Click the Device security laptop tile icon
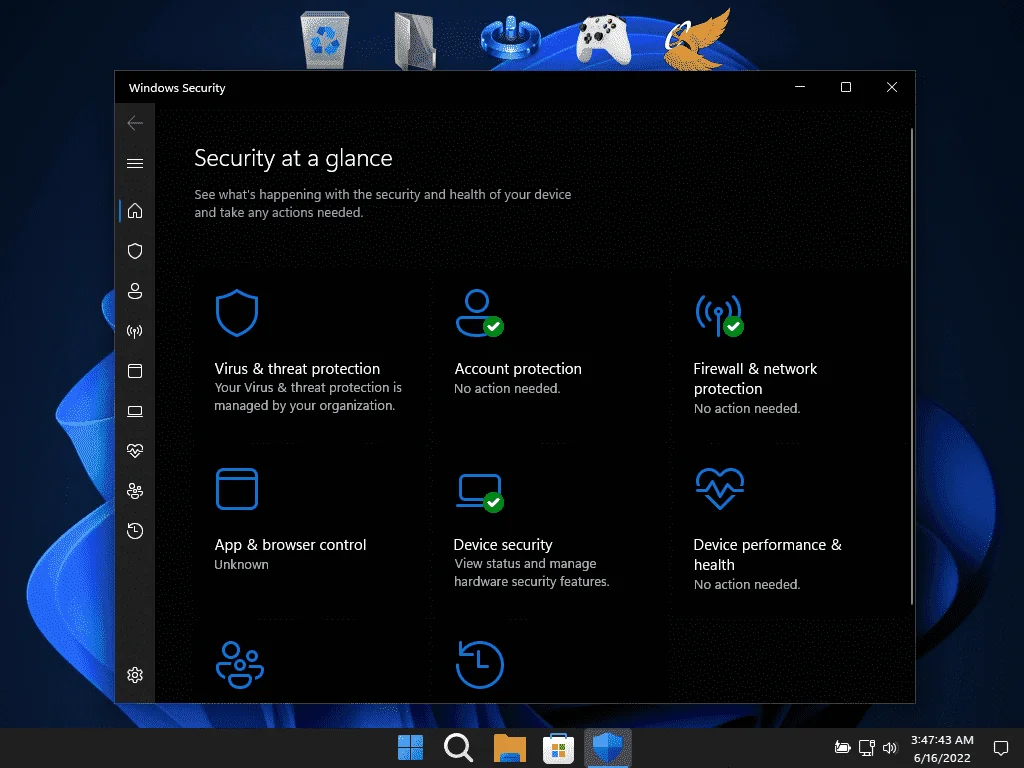The image size is (1024, 768). point(480,492)
